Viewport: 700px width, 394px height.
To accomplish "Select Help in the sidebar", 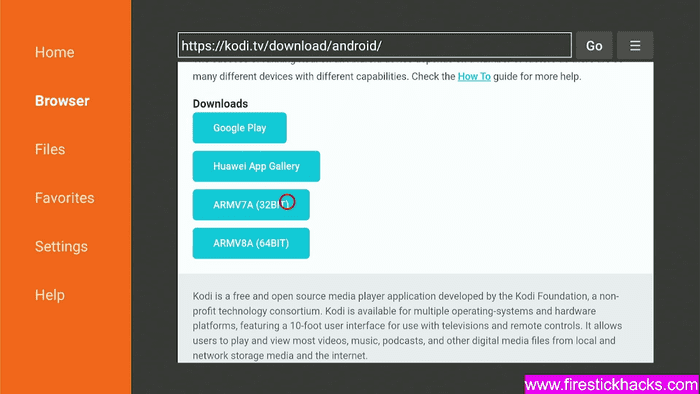I will pos(50,295).
